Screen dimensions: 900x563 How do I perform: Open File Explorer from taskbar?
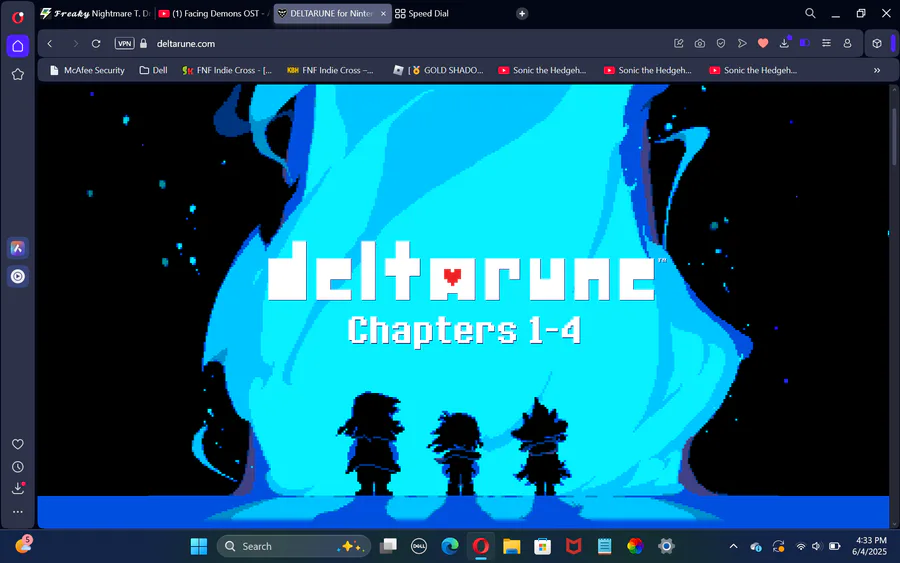coord(511,546)
